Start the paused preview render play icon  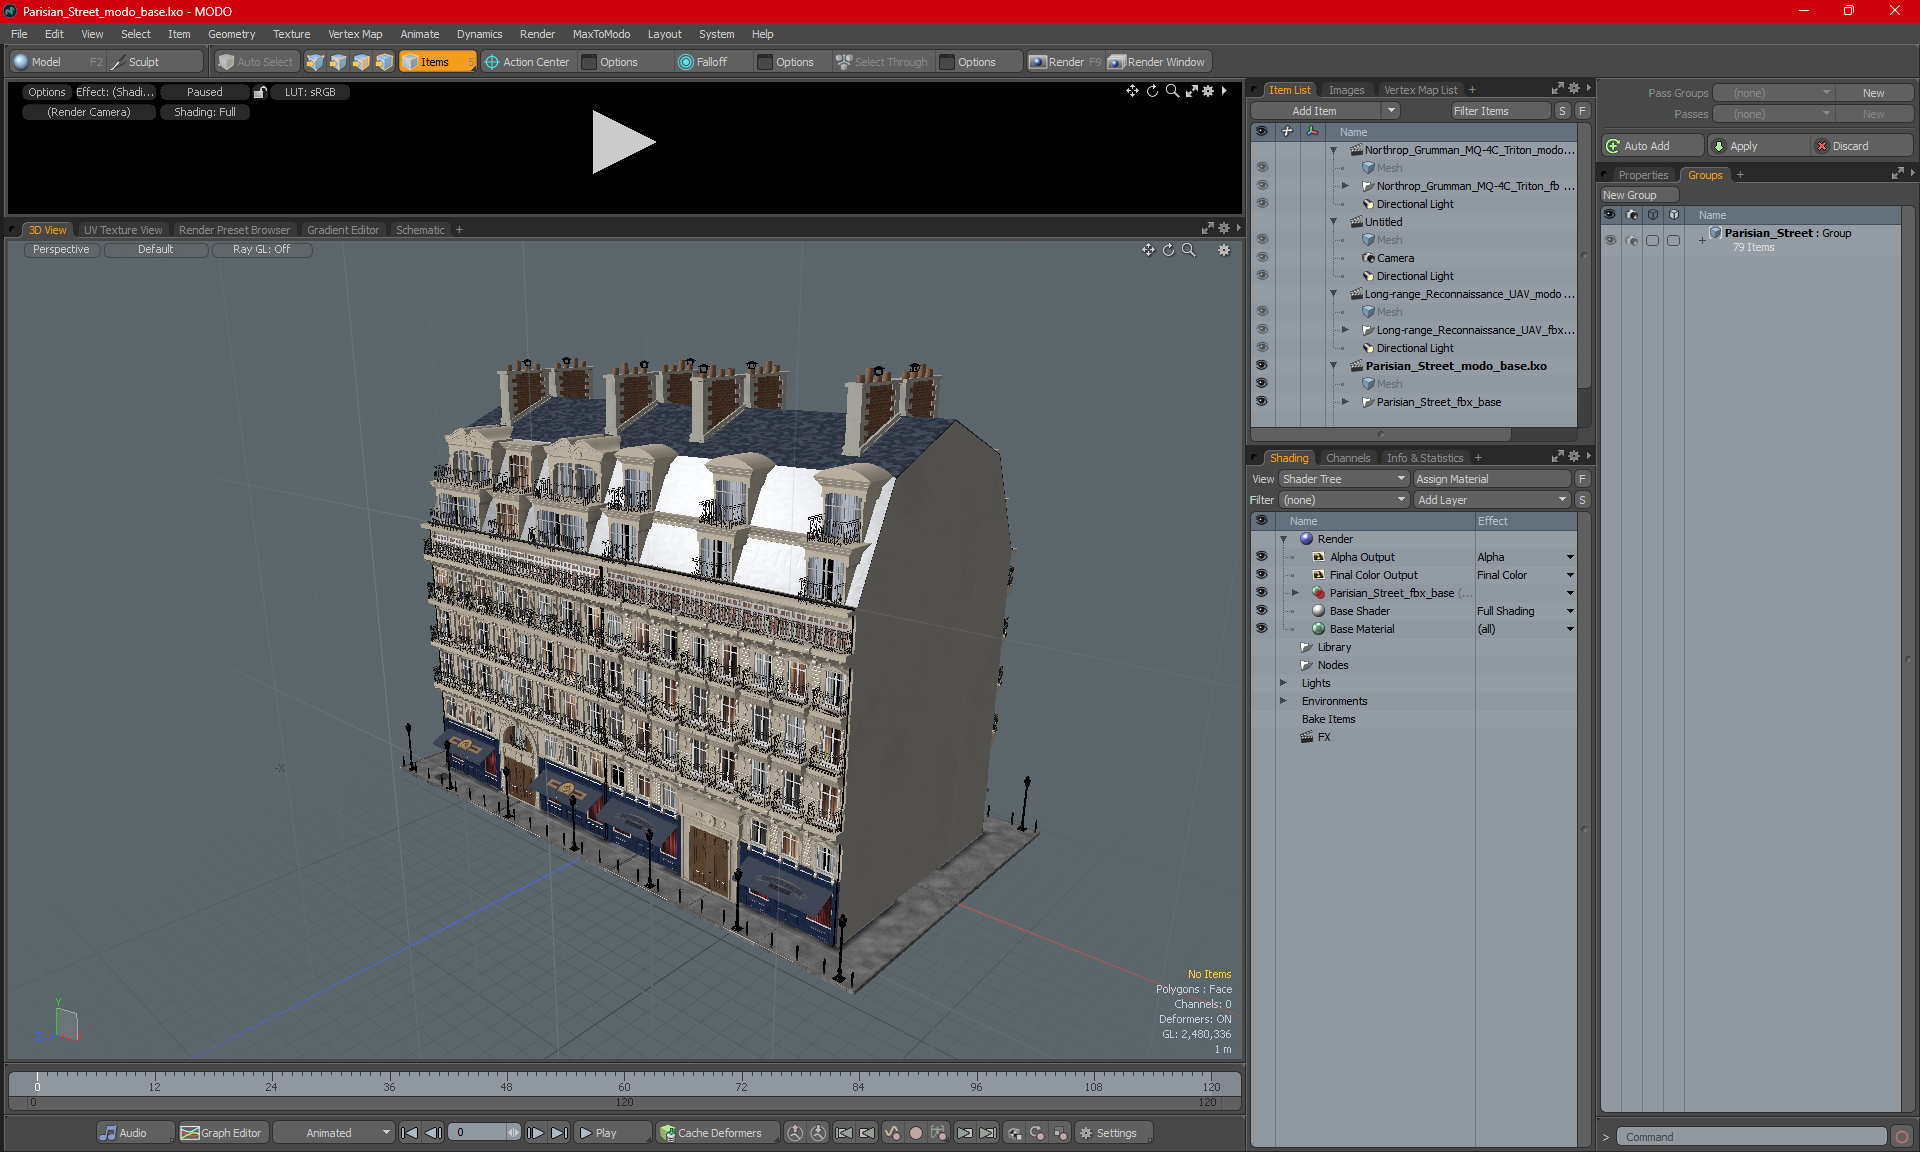click(x=622, y=142)
